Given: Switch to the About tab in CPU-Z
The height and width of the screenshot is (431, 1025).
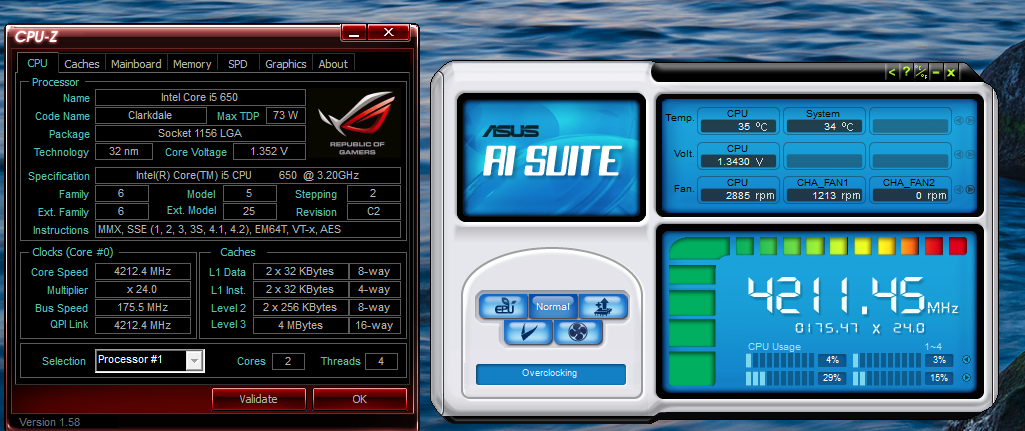Looking at the screenshot, I should pos(333,63).
